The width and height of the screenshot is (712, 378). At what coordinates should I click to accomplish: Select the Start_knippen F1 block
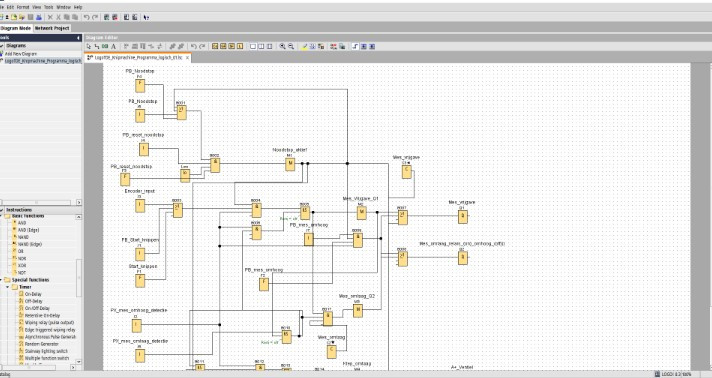click(x=140, y=280)
